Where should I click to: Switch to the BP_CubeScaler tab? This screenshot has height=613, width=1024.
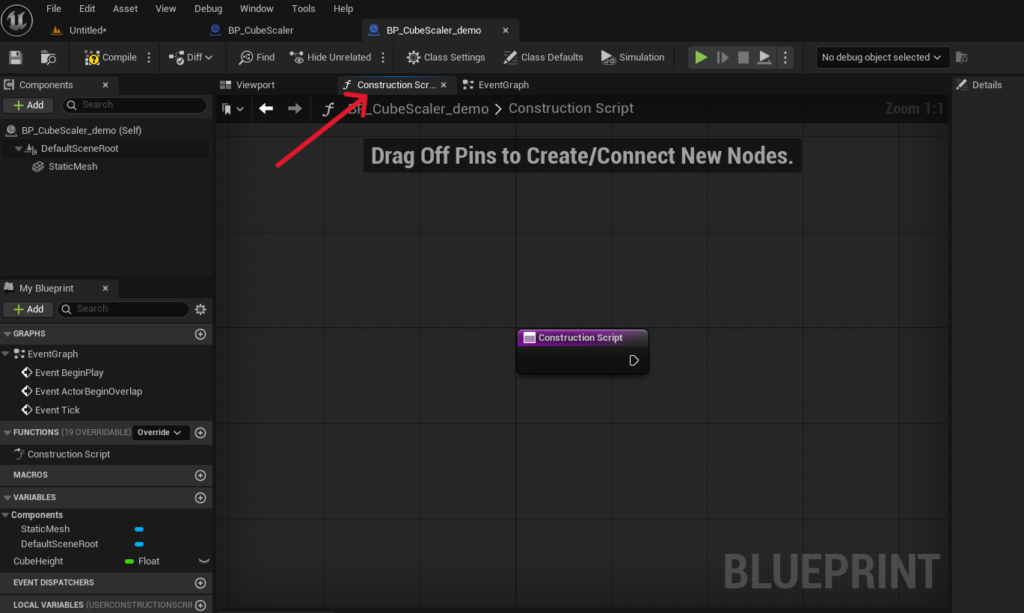(260, 30)
